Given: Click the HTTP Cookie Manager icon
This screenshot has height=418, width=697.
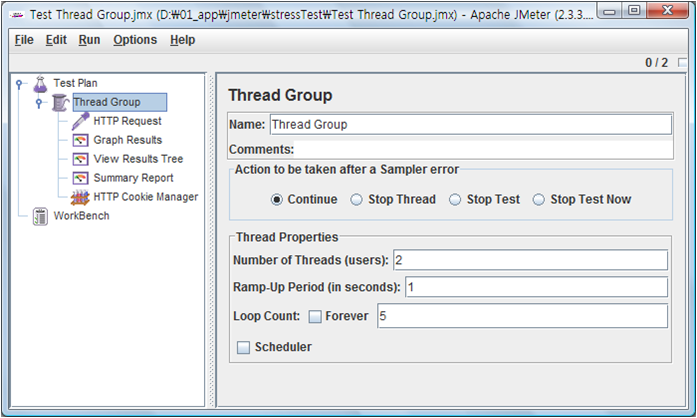Looking at the screenshot, I should click(81, 197).
